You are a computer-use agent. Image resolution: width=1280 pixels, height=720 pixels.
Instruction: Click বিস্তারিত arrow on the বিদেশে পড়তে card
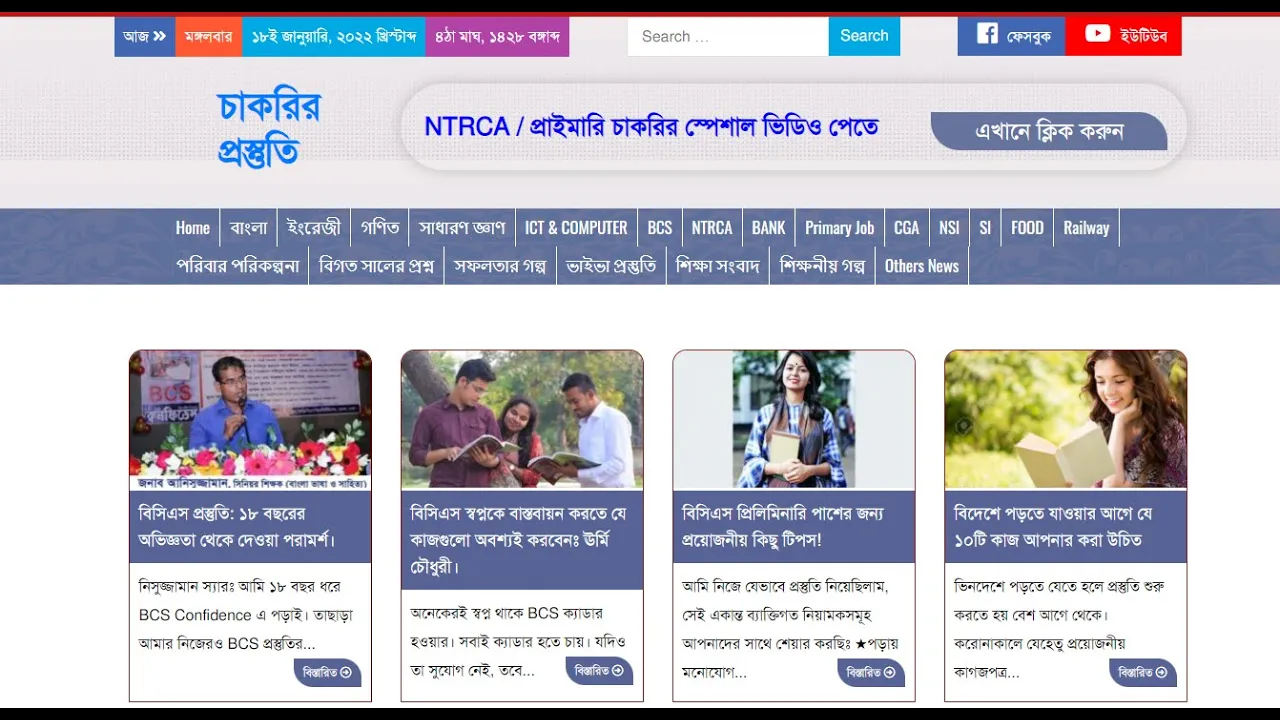point(1143,672)
